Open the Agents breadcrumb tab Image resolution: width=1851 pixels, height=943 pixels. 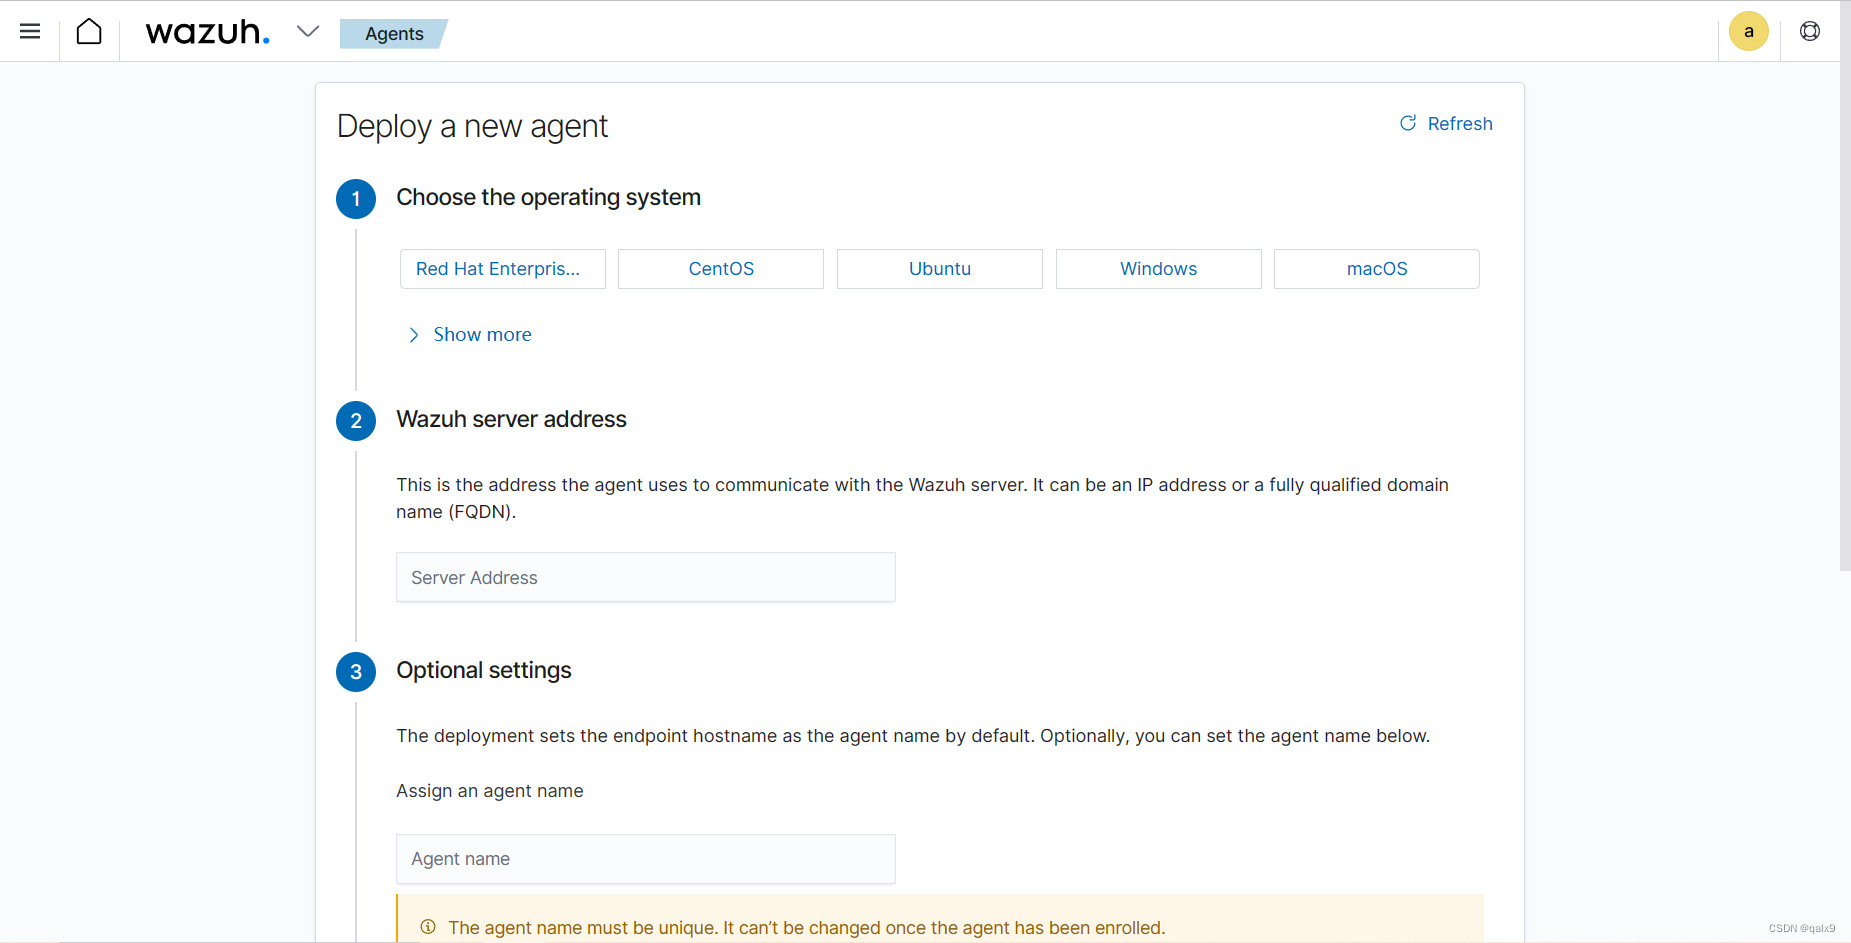[394, 33]
